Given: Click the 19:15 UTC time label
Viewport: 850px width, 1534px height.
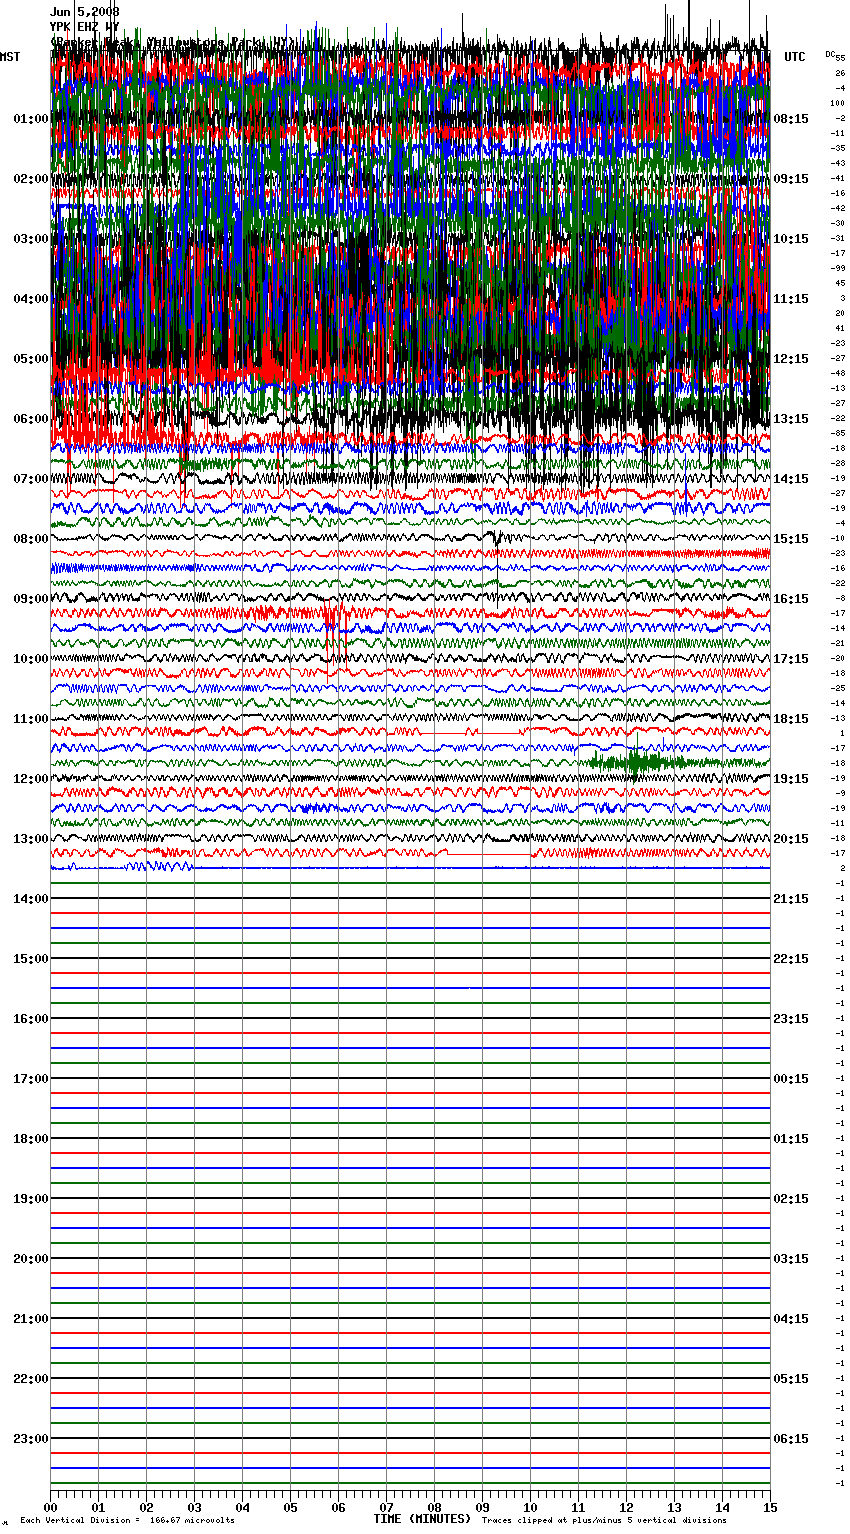Looking at the screenshot, I should coord(791,779).
